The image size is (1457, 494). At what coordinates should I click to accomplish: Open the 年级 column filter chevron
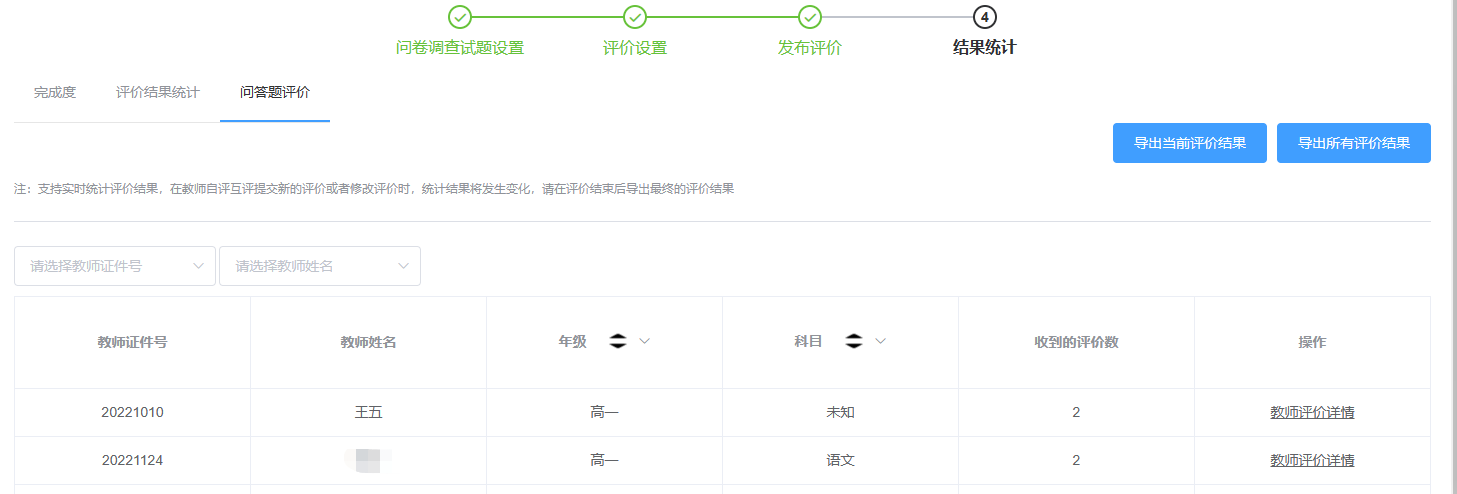645,342
